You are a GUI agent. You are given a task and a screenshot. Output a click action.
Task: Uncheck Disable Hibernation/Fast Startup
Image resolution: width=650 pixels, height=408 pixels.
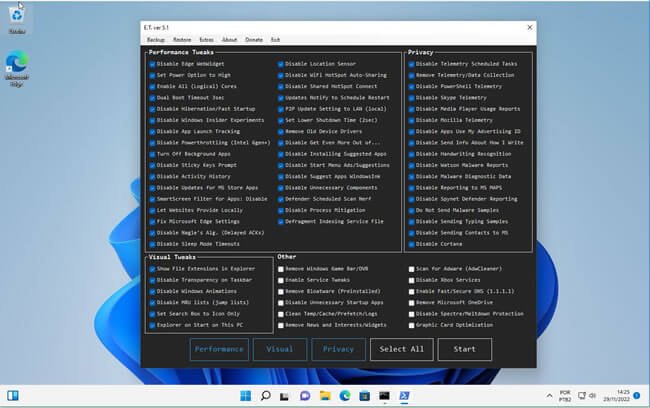click(152, 109)
